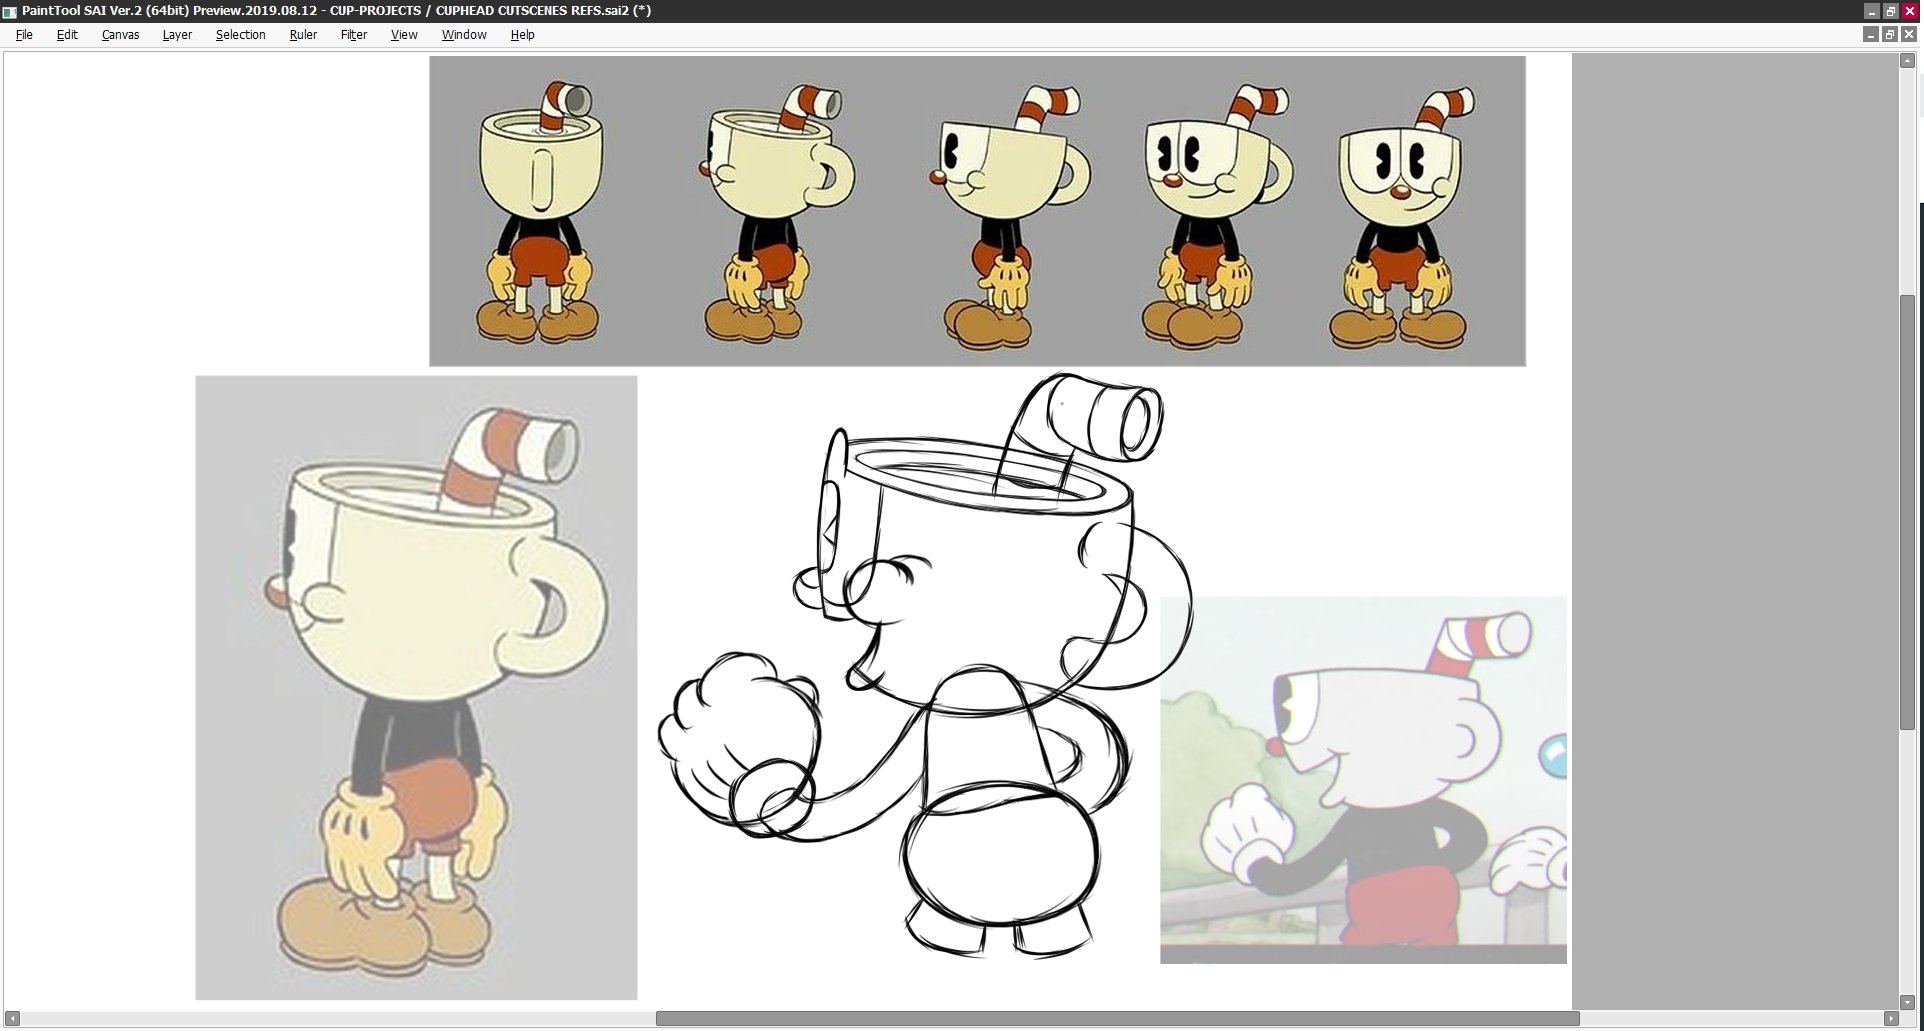Click the Cuphead cutscene screenshot reference
Image resolution: width=1924 pixels, height=1031 pixels.
pos(1363,780)
